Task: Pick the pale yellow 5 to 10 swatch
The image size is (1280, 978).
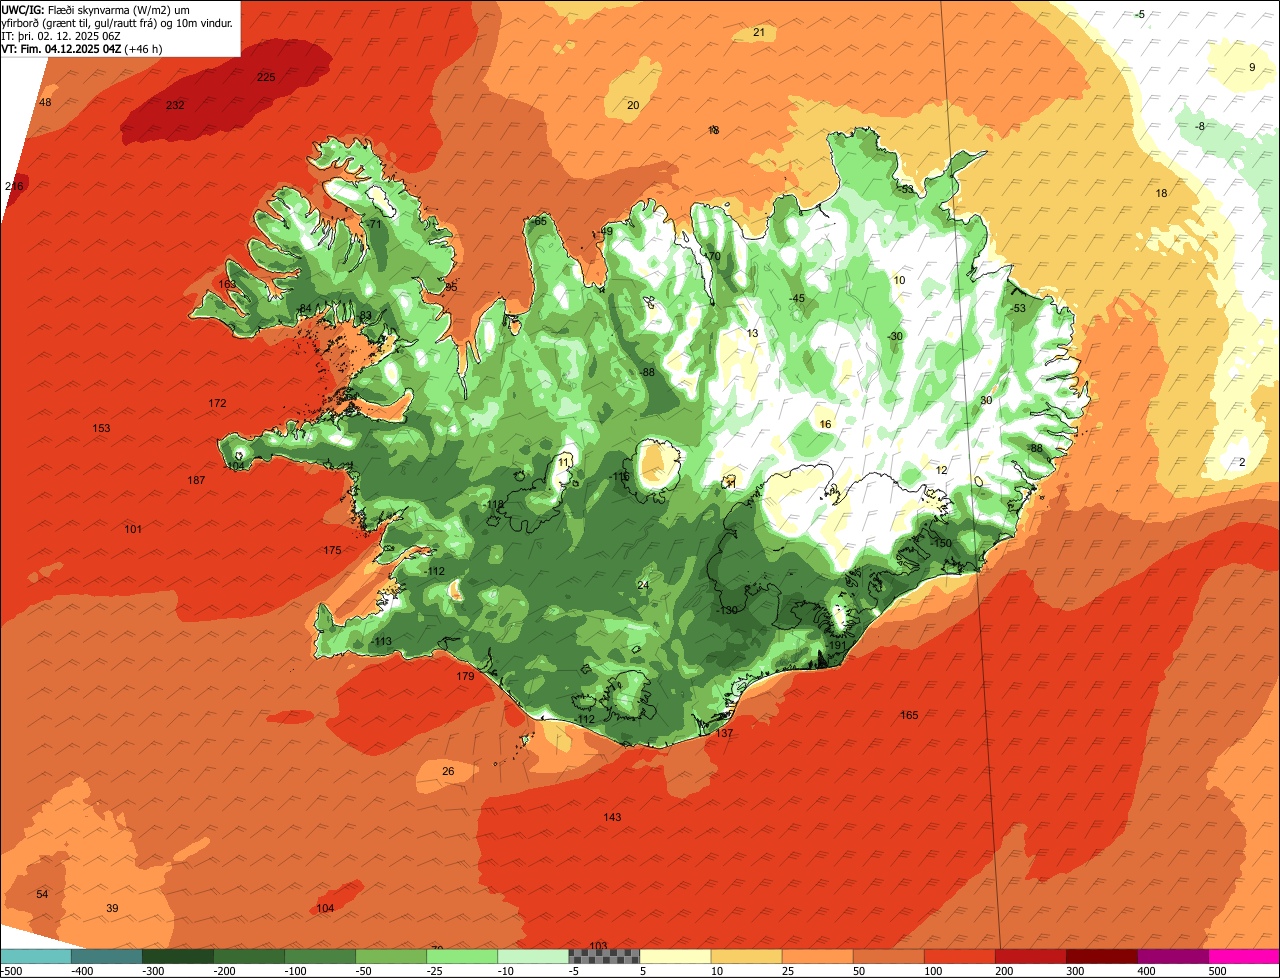Action: click(x=675, y=956)
